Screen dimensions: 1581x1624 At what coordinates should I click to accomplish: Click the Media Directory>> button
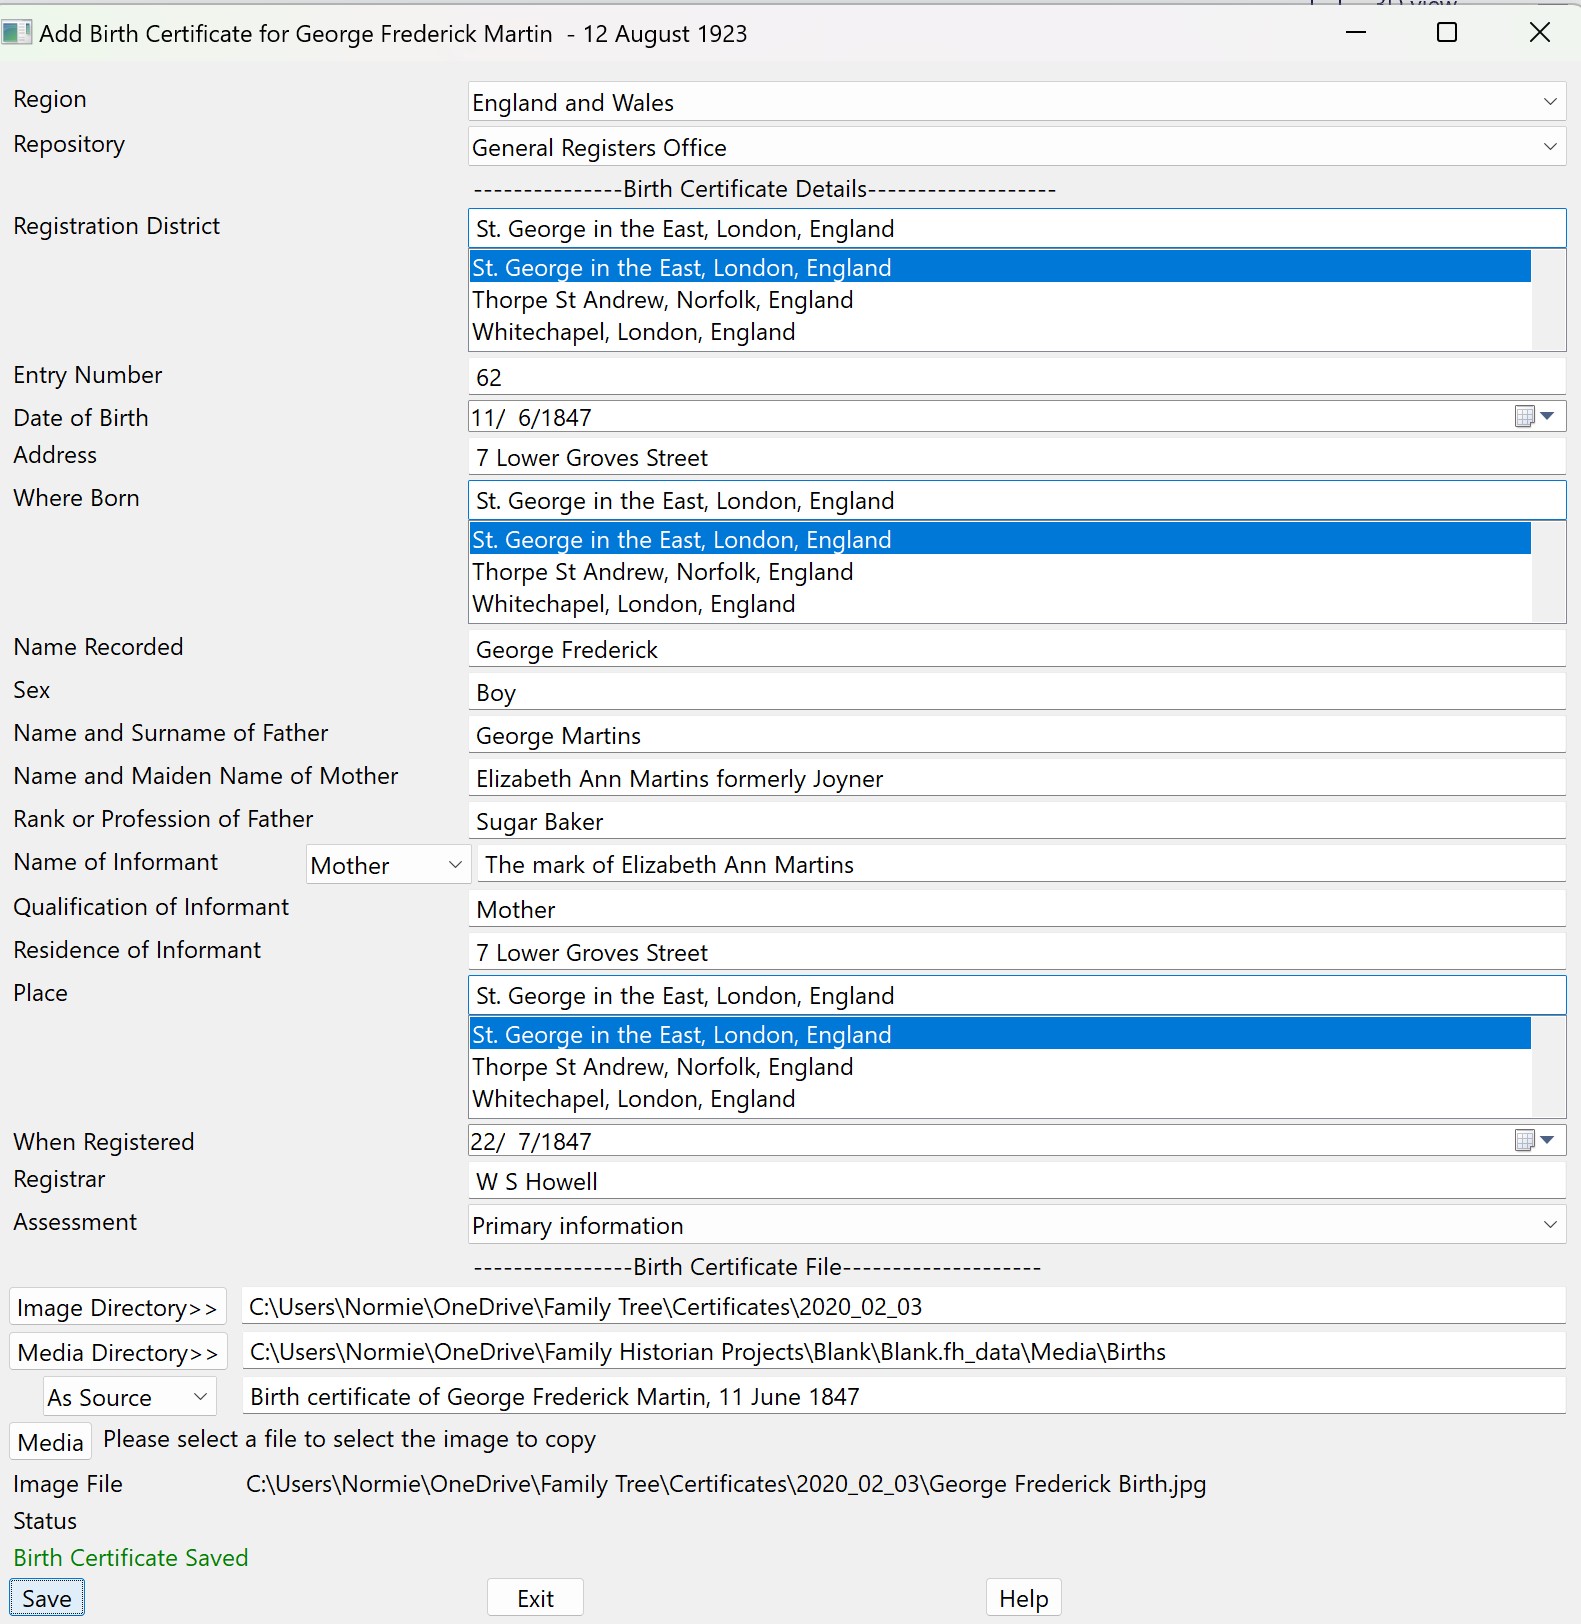(x=118, y=1353)
